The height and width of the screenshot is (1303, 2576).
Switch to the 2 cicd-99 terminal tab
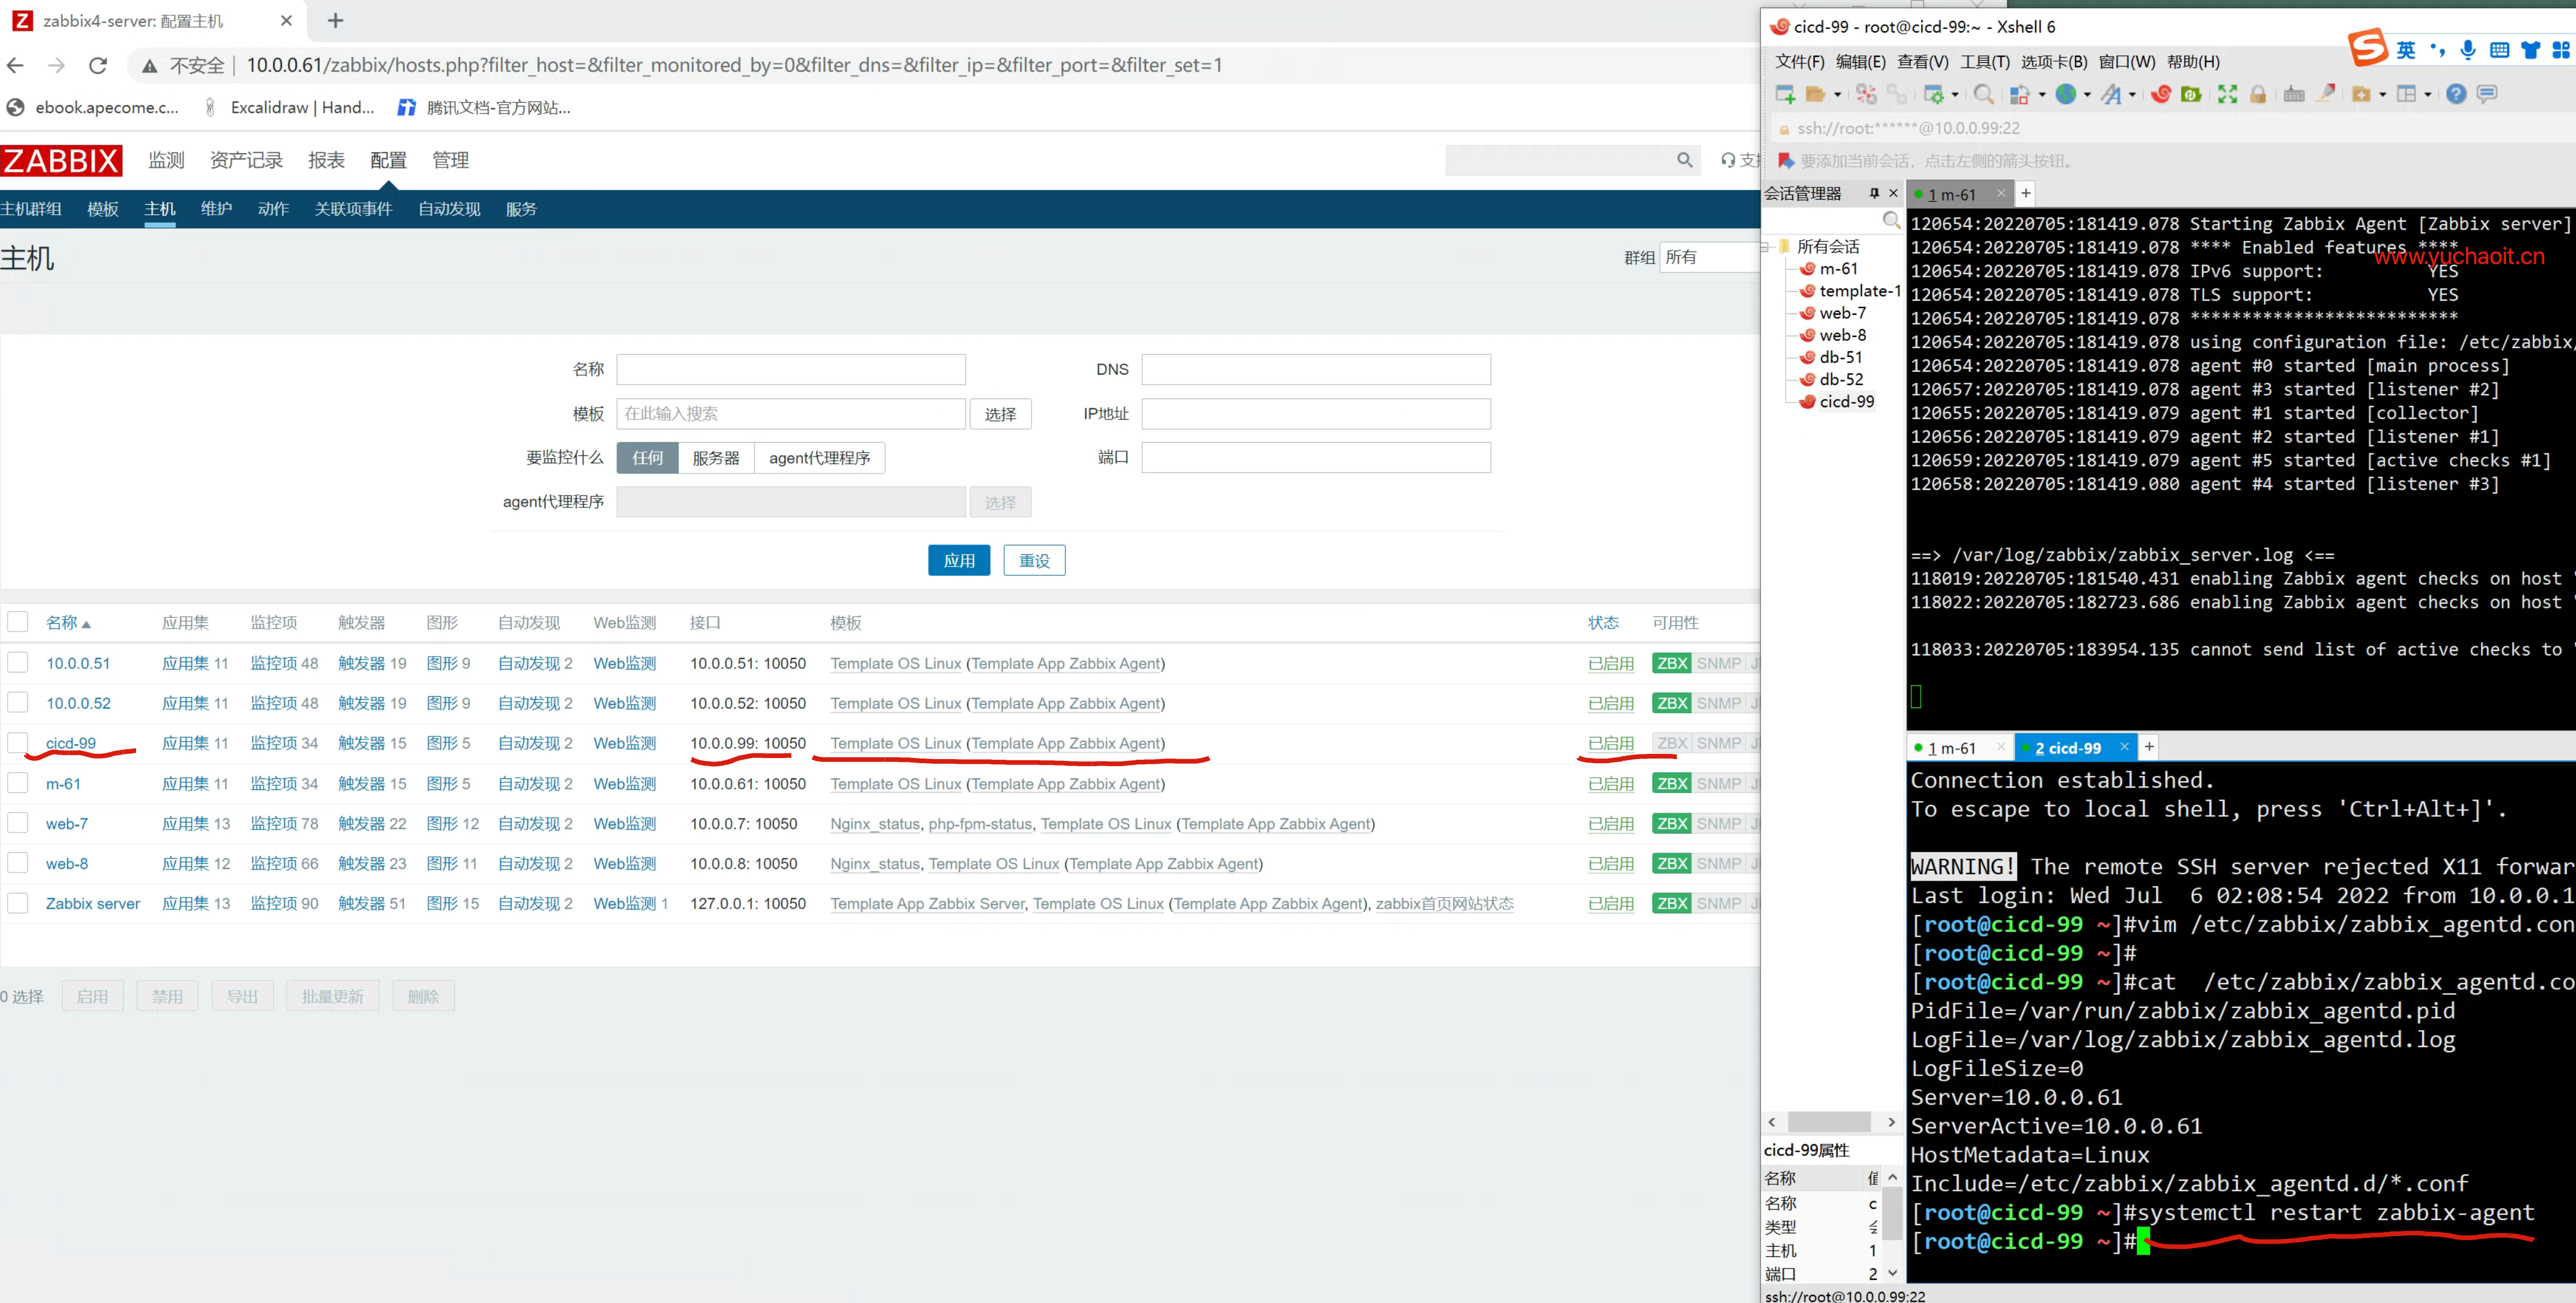pyautogui.click(x=2067, y=748)
